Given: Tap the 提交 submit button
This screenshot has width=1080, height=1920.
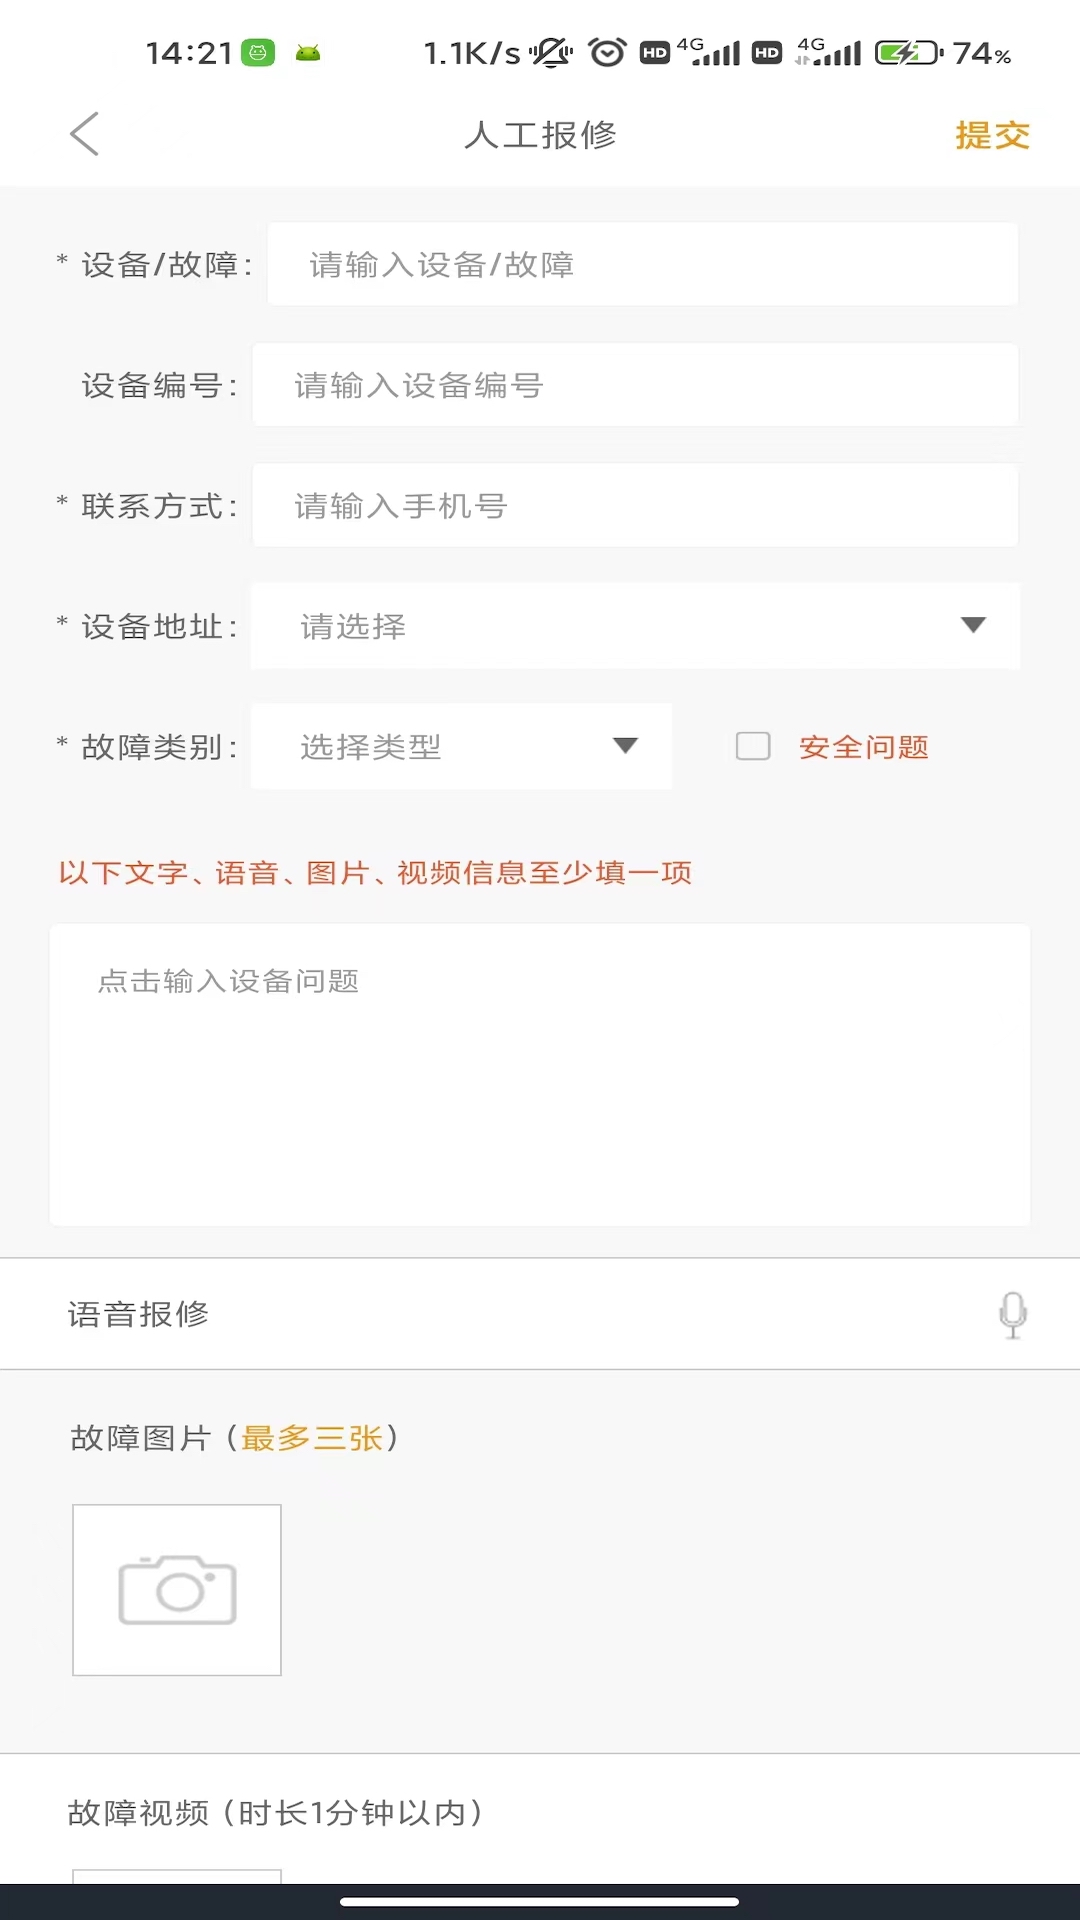Looking at the screenshot, I should click(x=992, y=135).
